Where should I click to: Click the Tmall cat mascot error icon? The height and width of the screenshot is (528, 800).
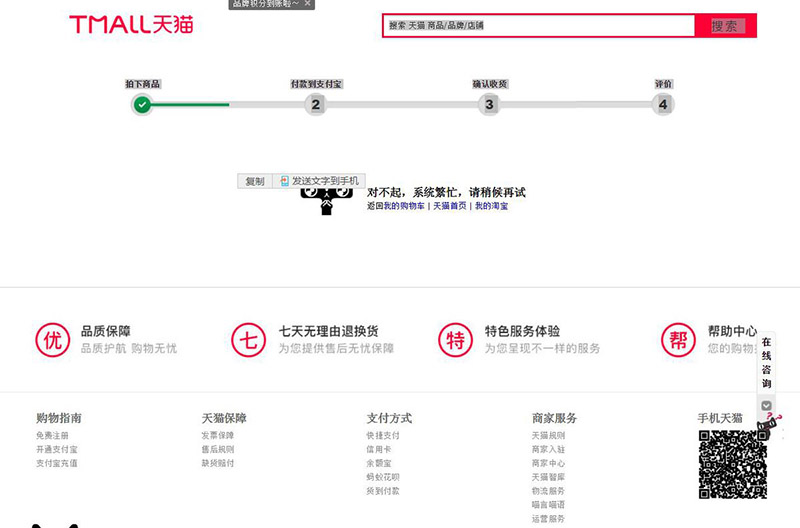tap(325, 200)
